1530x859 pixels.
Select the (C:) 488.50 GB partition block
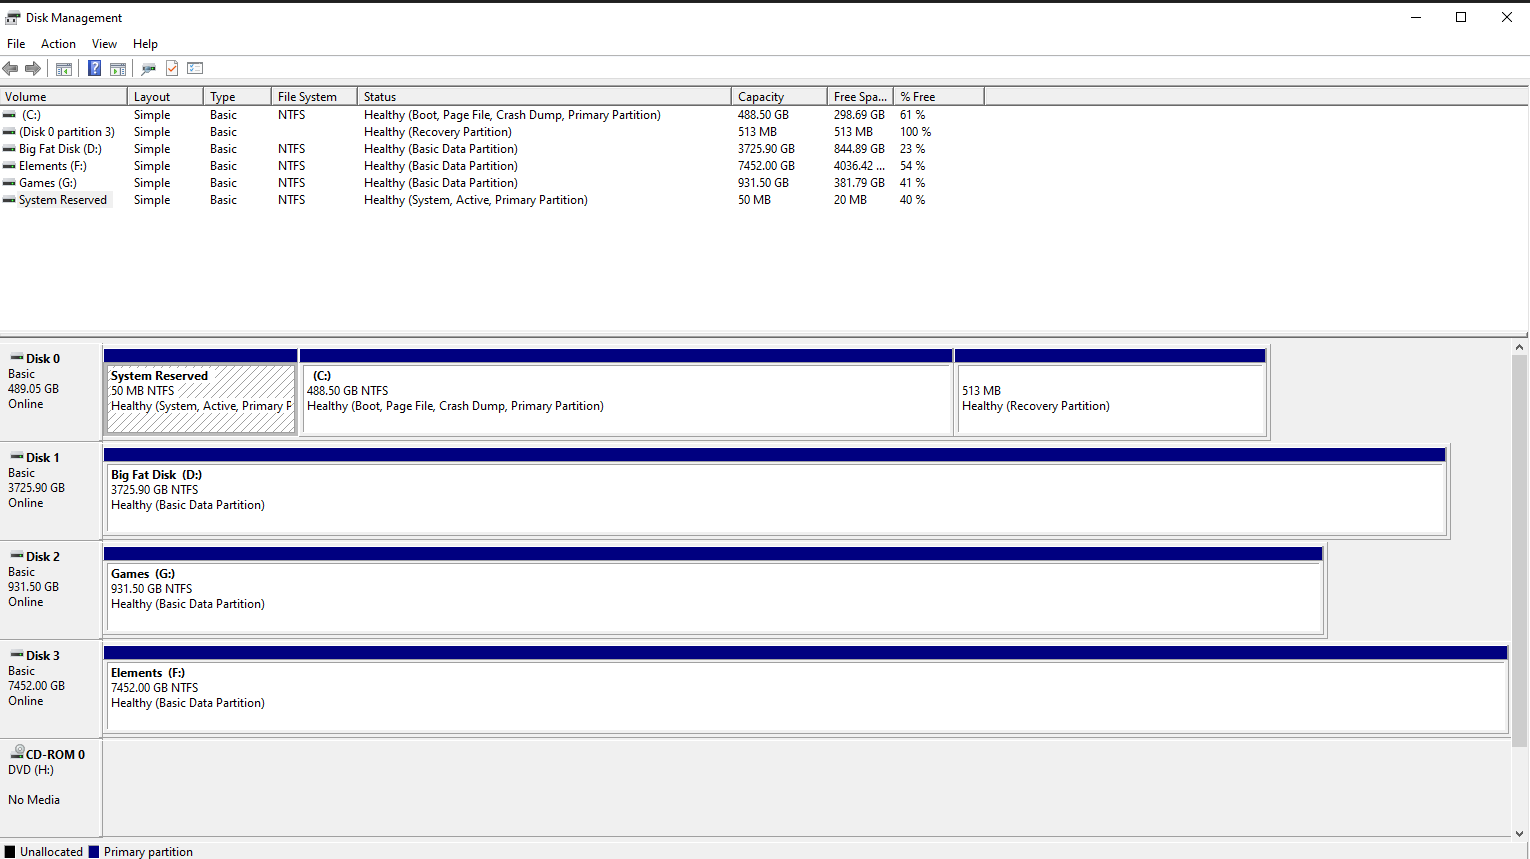626,392
